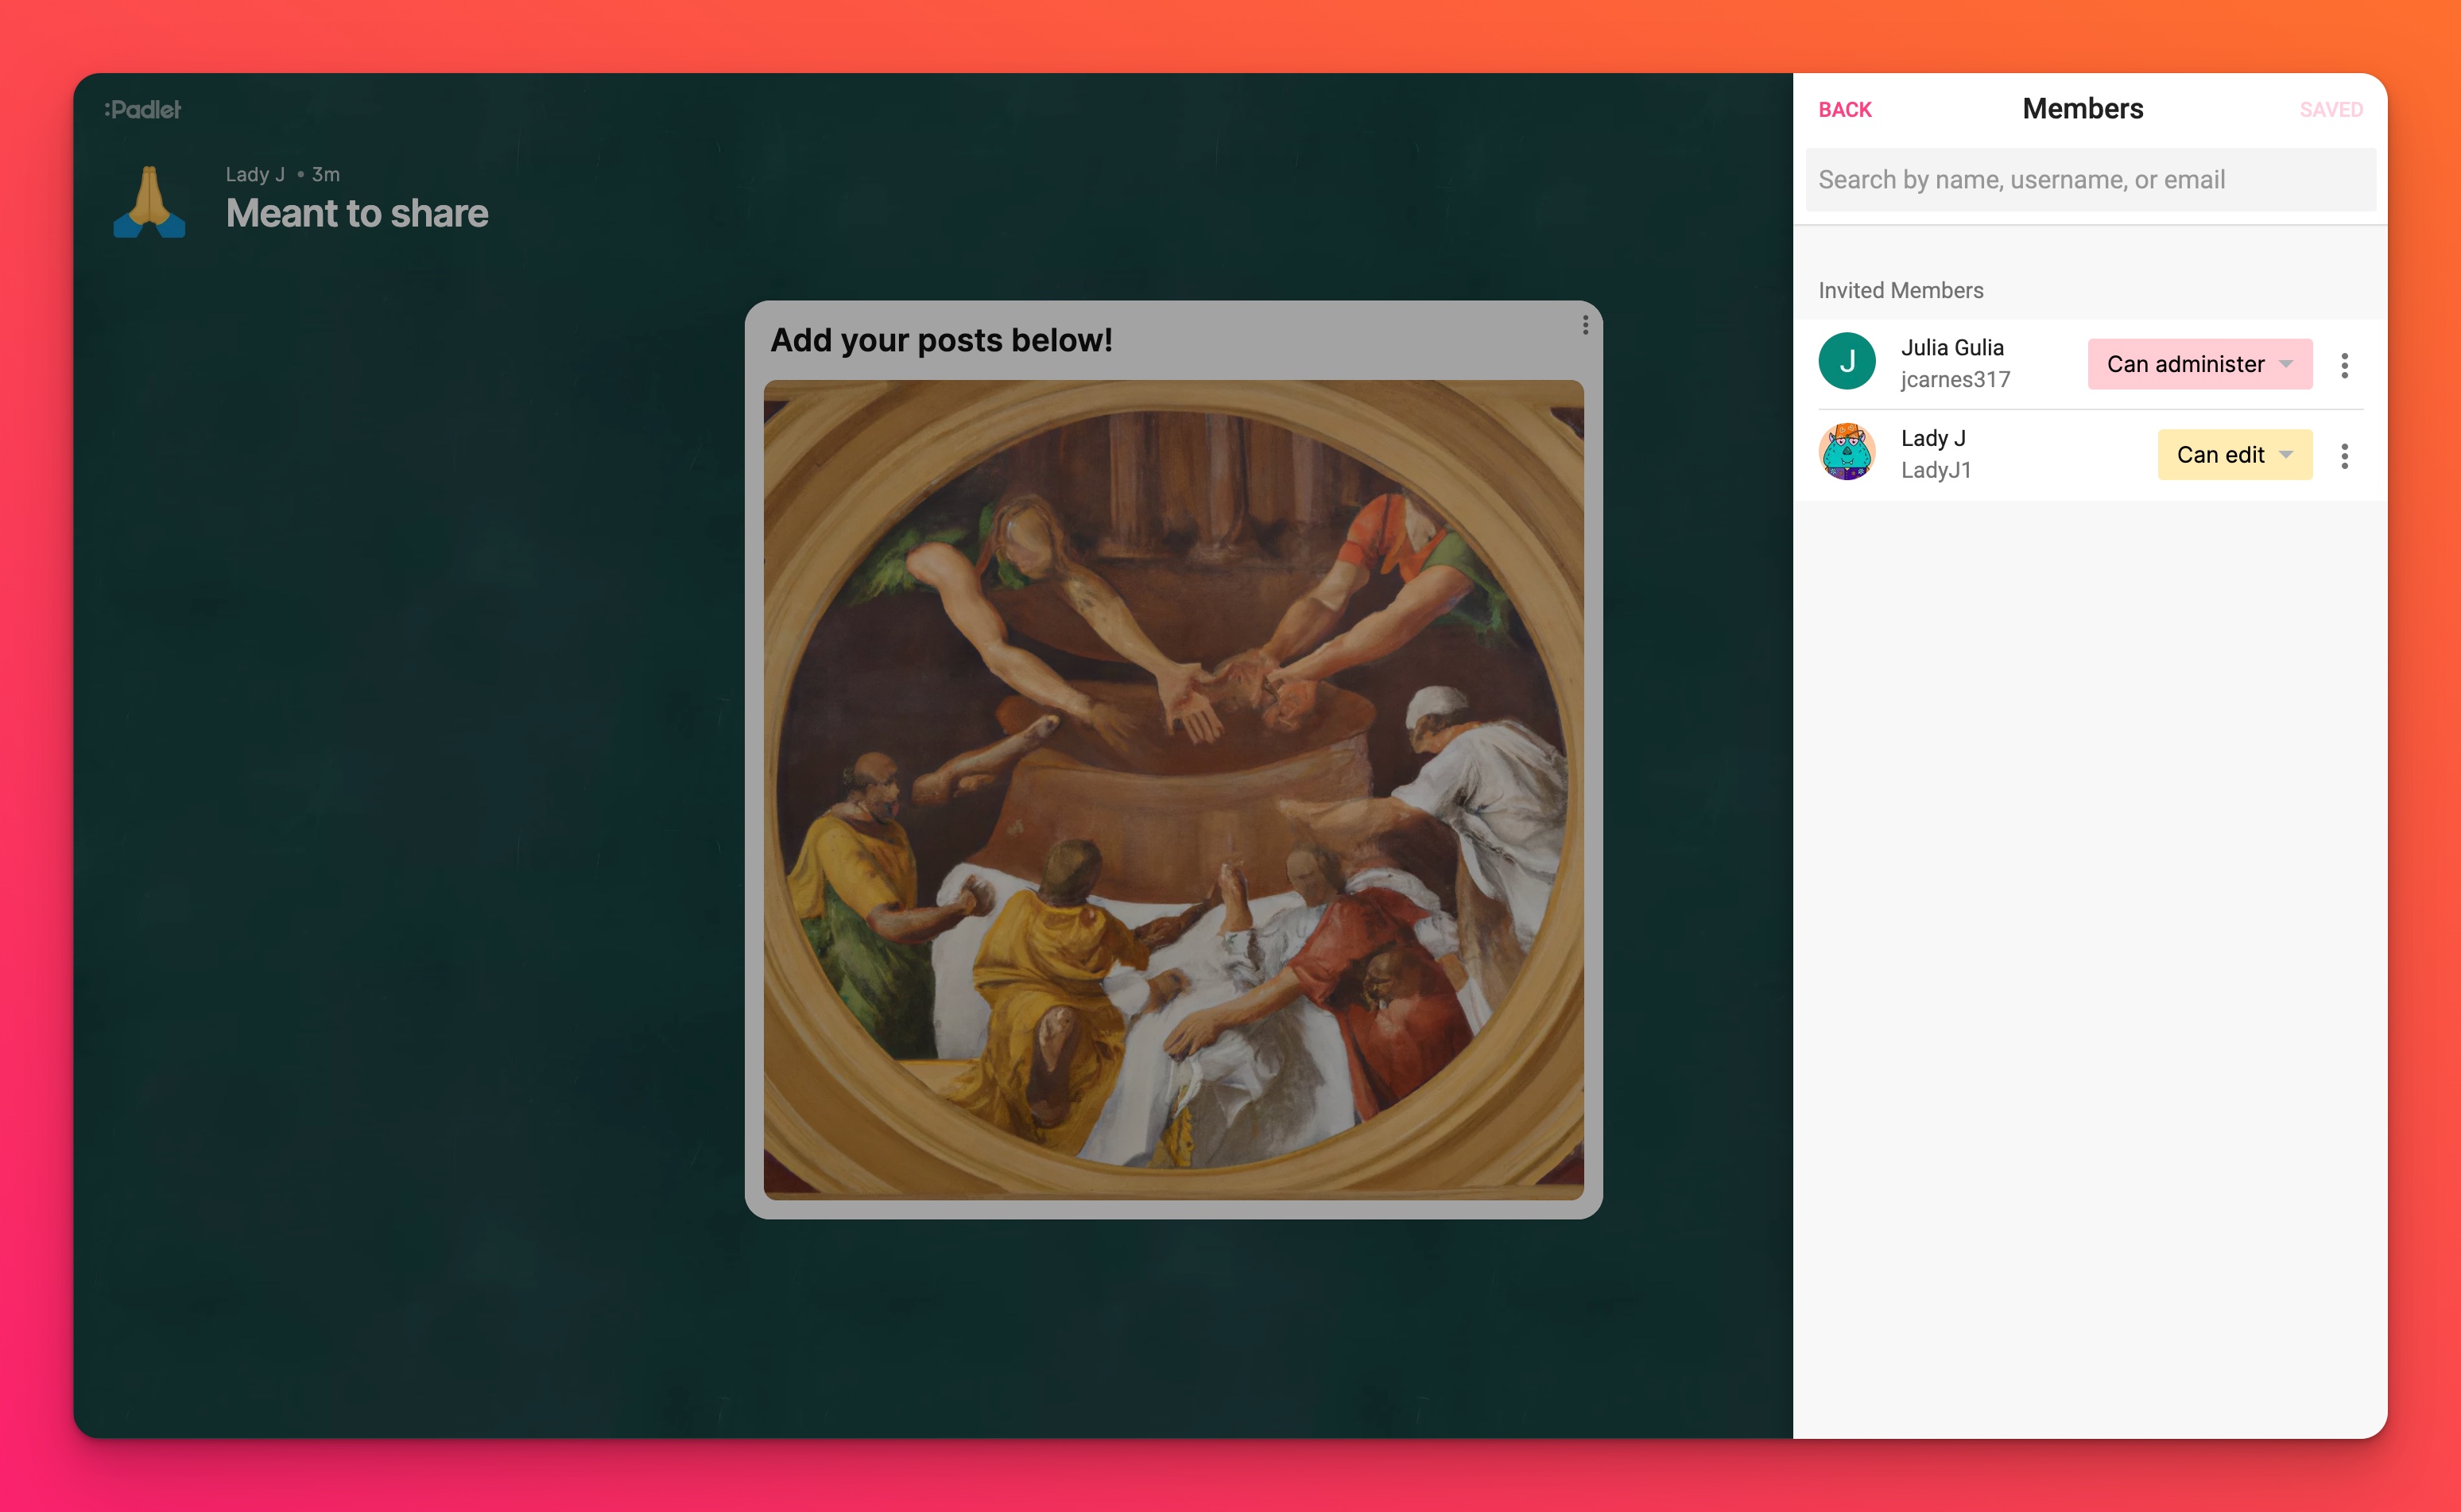The width and height of the screenshot is (2461, 1512).
Task: Open the circular painting image in the post
Action: click(1173, 789)
